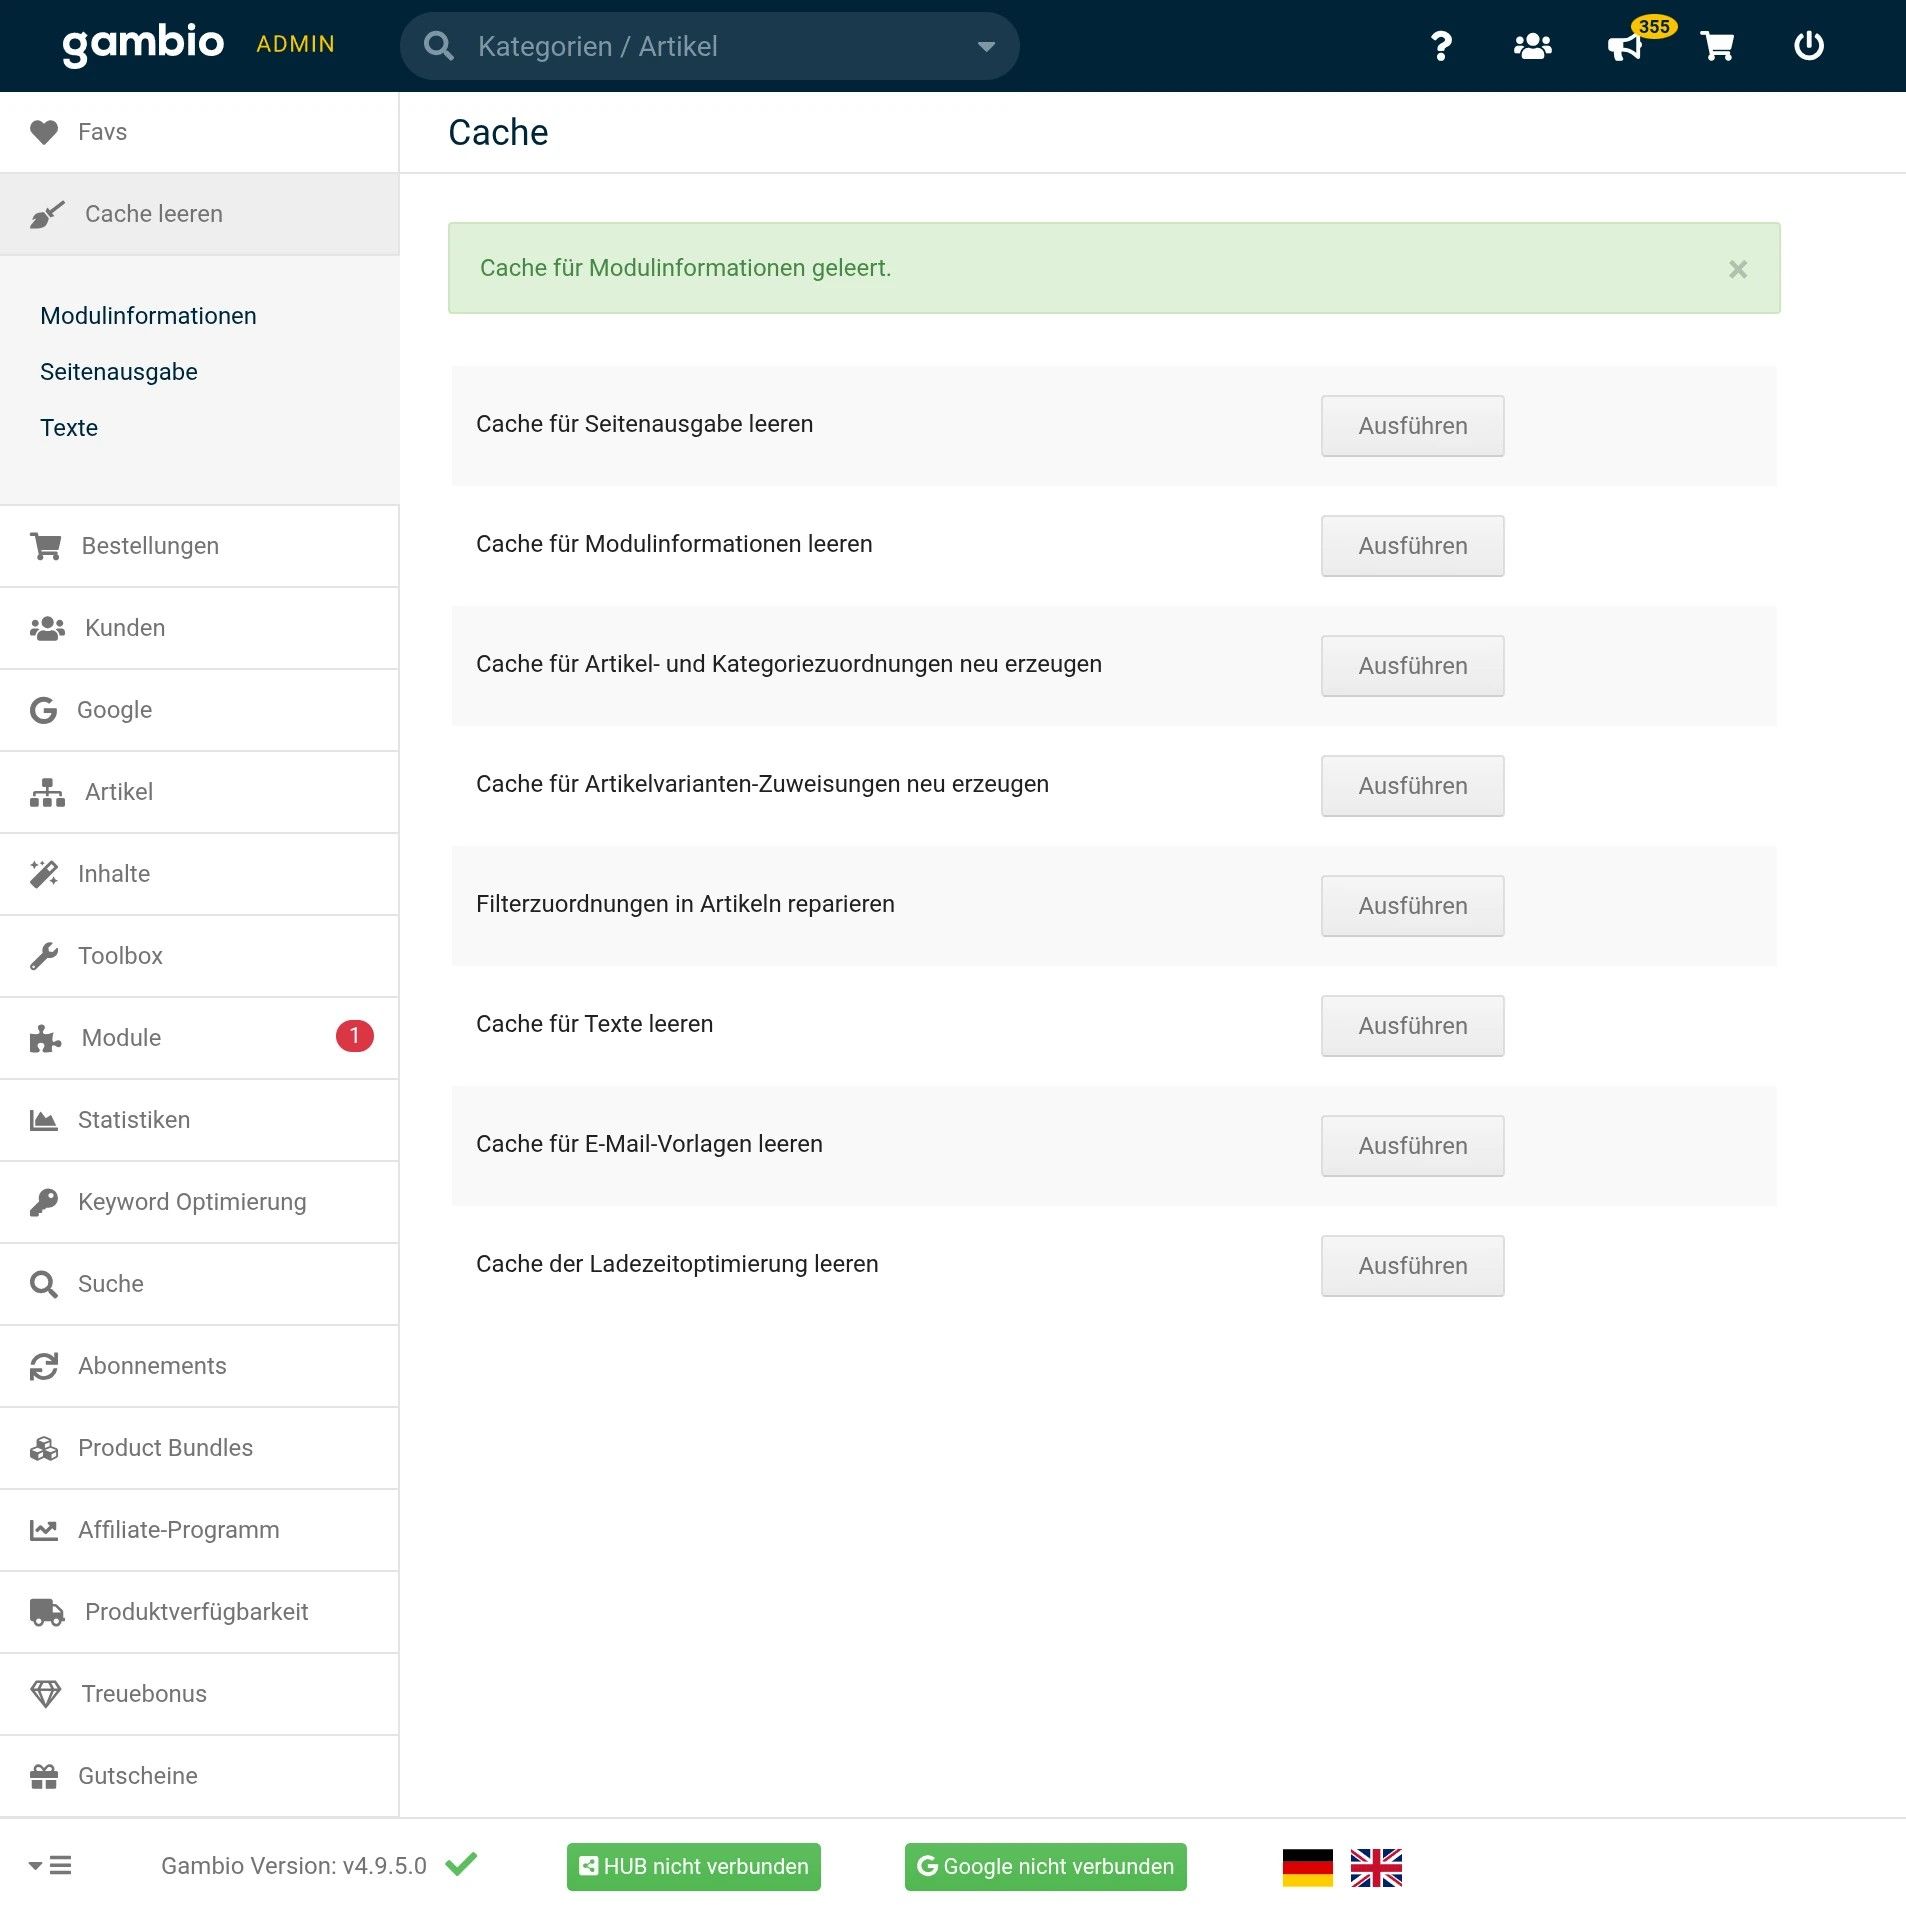
Task: Open the megaphone news icon with 355 badge
Action: pos(1625,46)
